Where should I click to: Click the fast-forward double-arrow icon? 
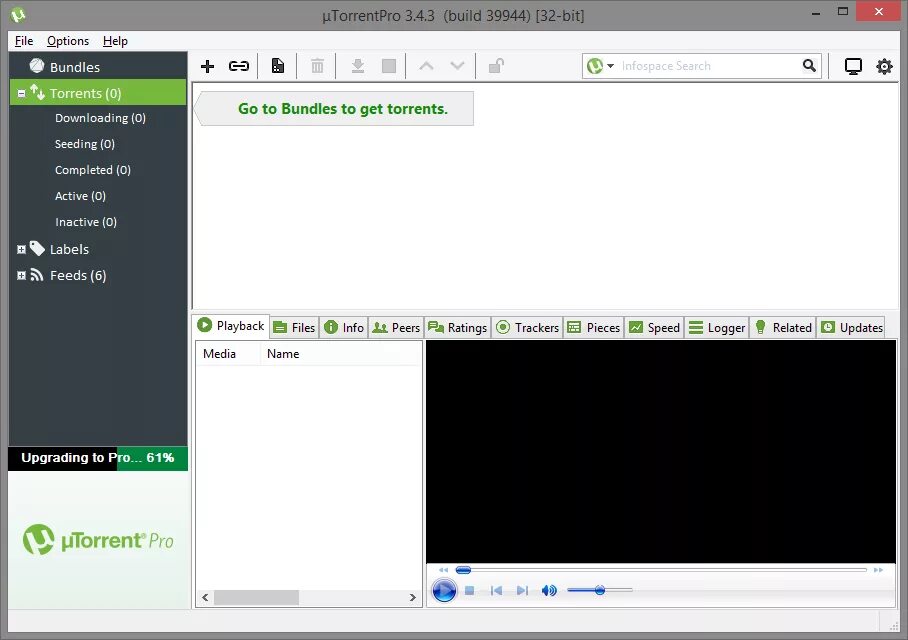pyautogui.click(x=878, y=570)
